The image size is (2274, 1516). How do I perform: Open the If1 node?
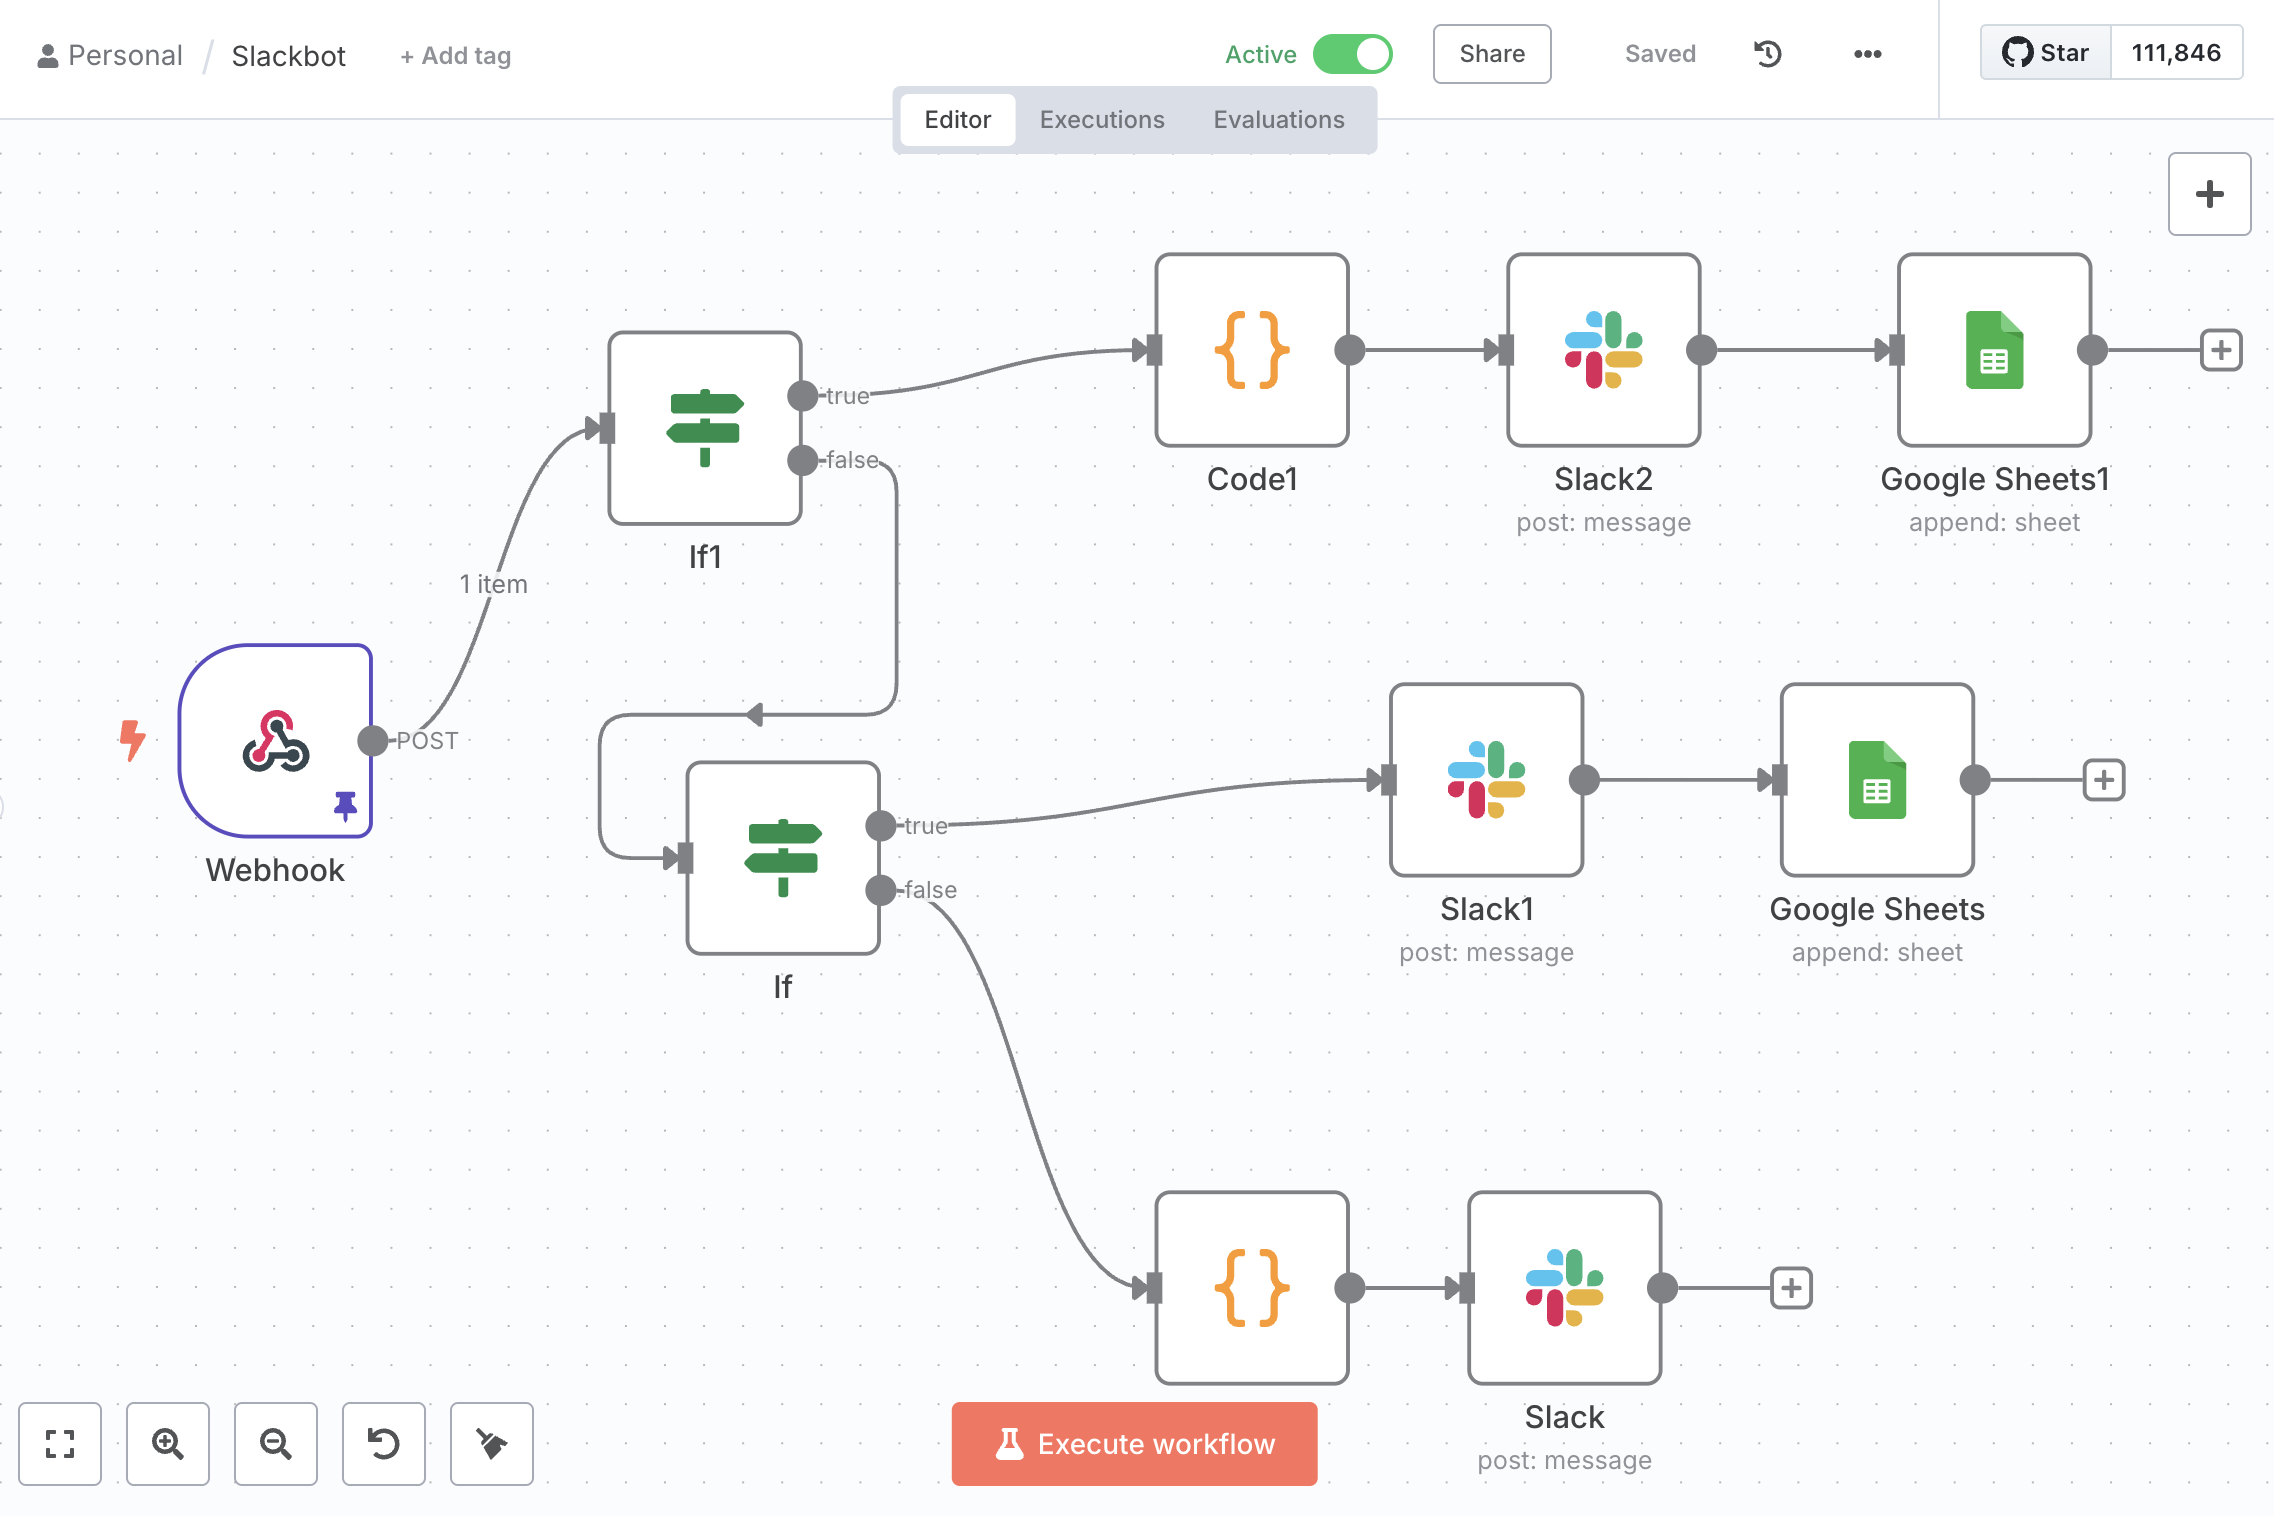click(705, 428)
